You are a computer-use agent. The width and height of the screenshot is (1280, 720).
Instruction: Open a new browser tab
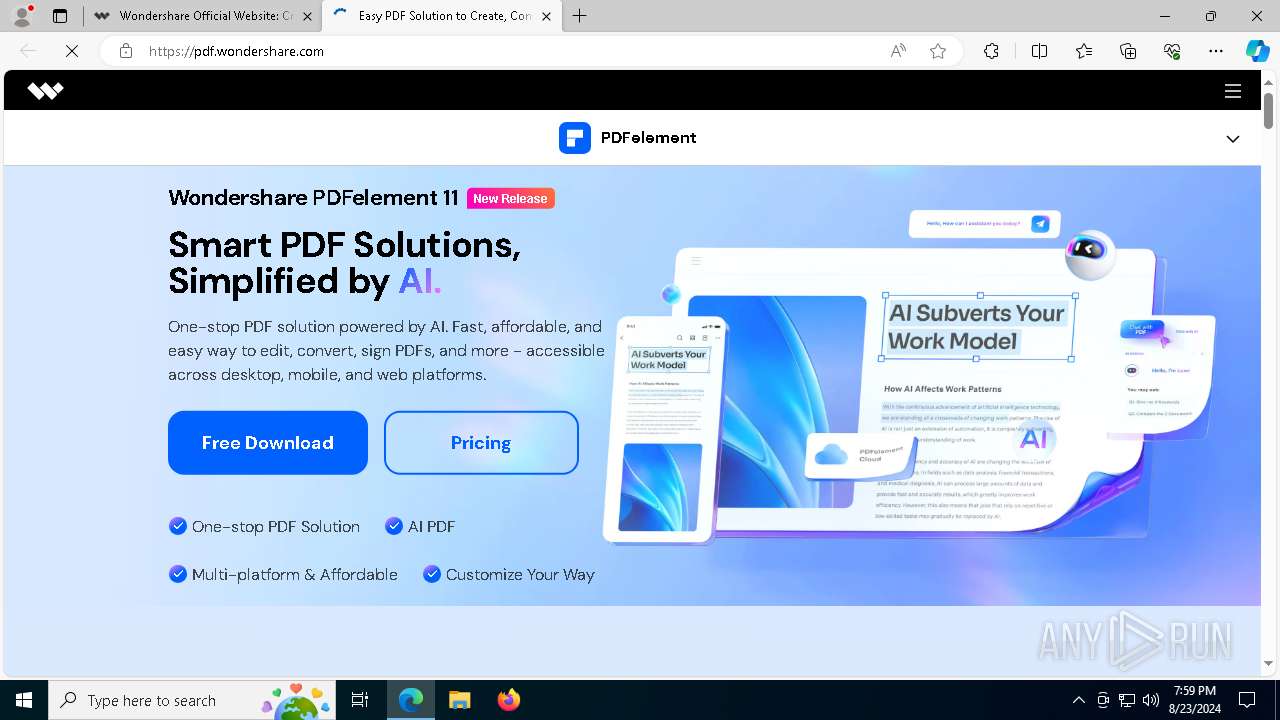tap(580, 16)
